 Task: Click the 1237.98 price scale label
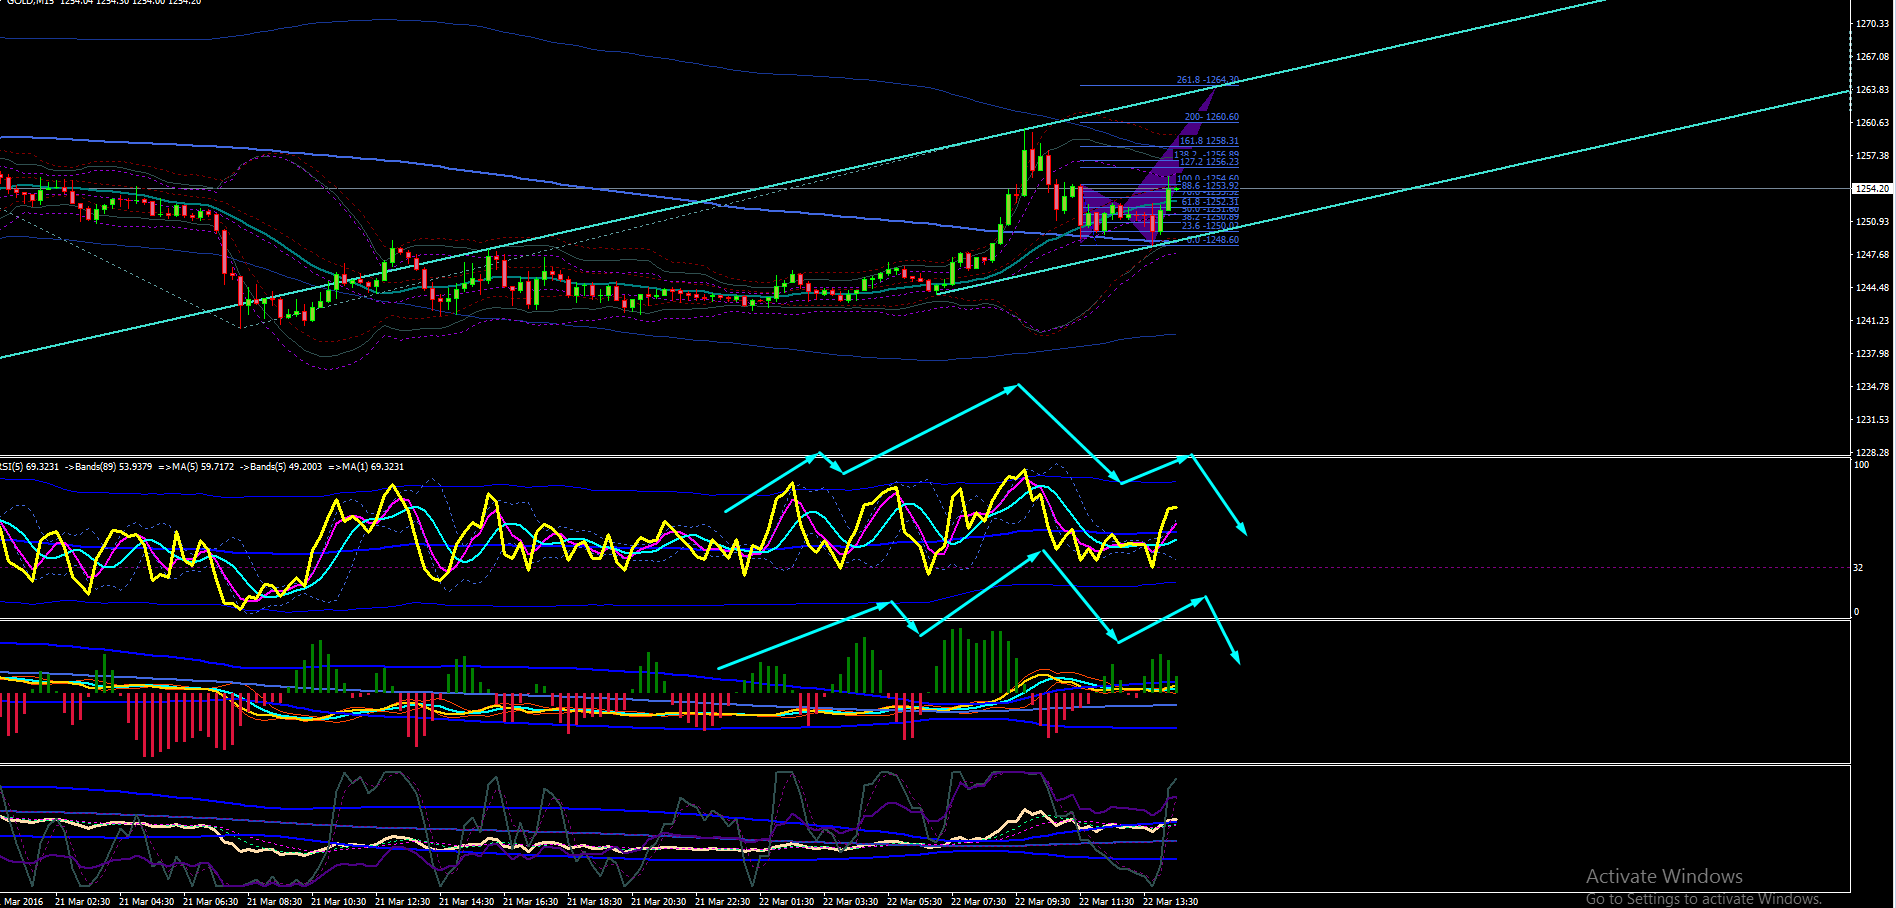click(1872, 354)
